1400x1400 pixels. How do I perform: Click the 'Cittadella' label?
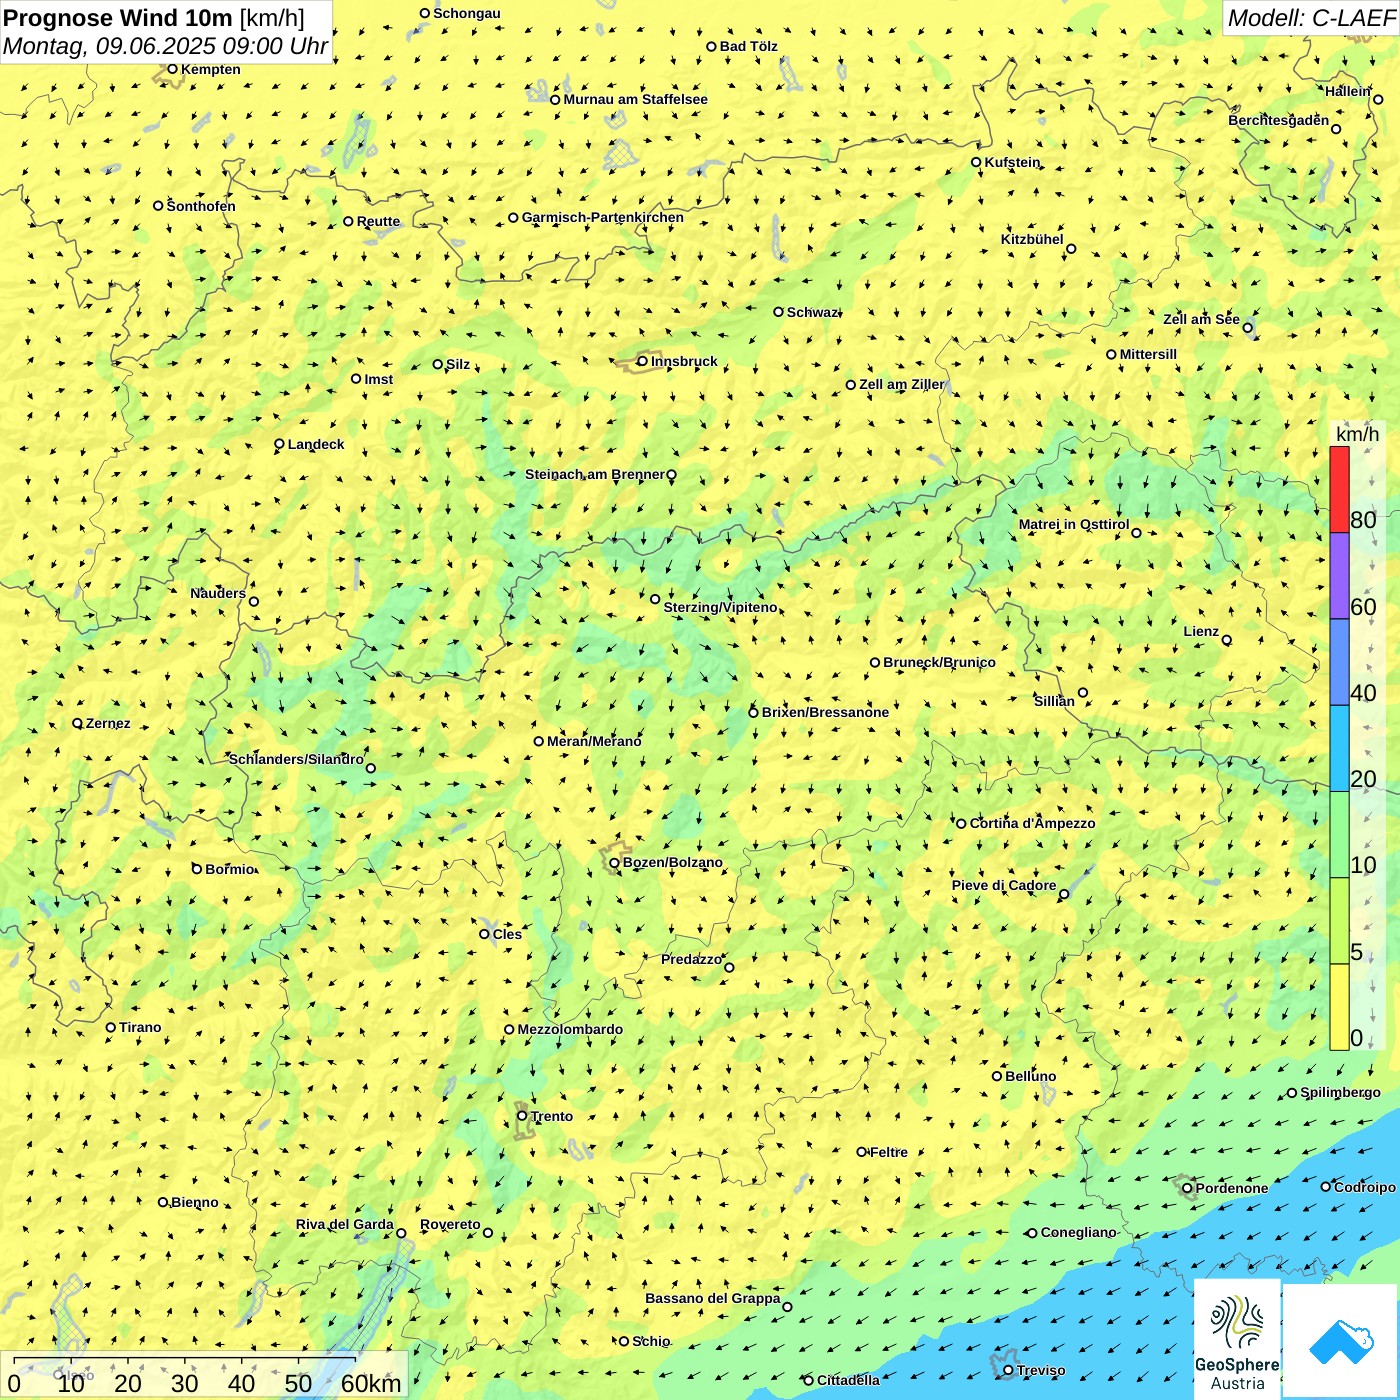(848, 1380)
